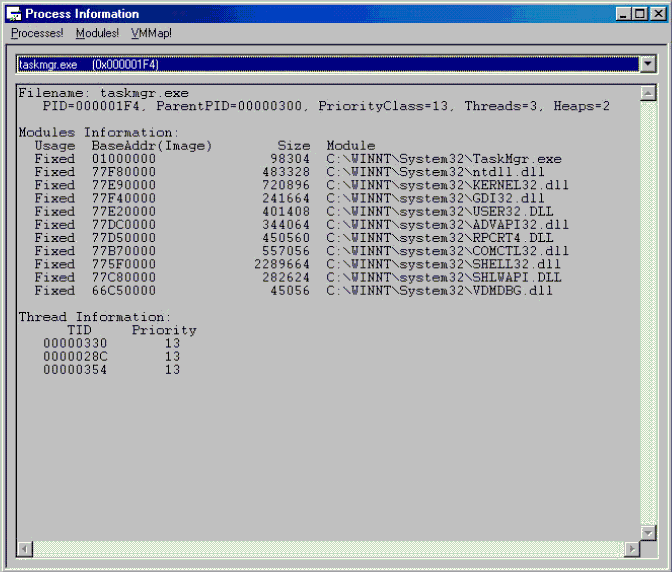This screenshot has width=672, height=572.
Task: Click the horizontal scrollbar track
Action: 329,549
